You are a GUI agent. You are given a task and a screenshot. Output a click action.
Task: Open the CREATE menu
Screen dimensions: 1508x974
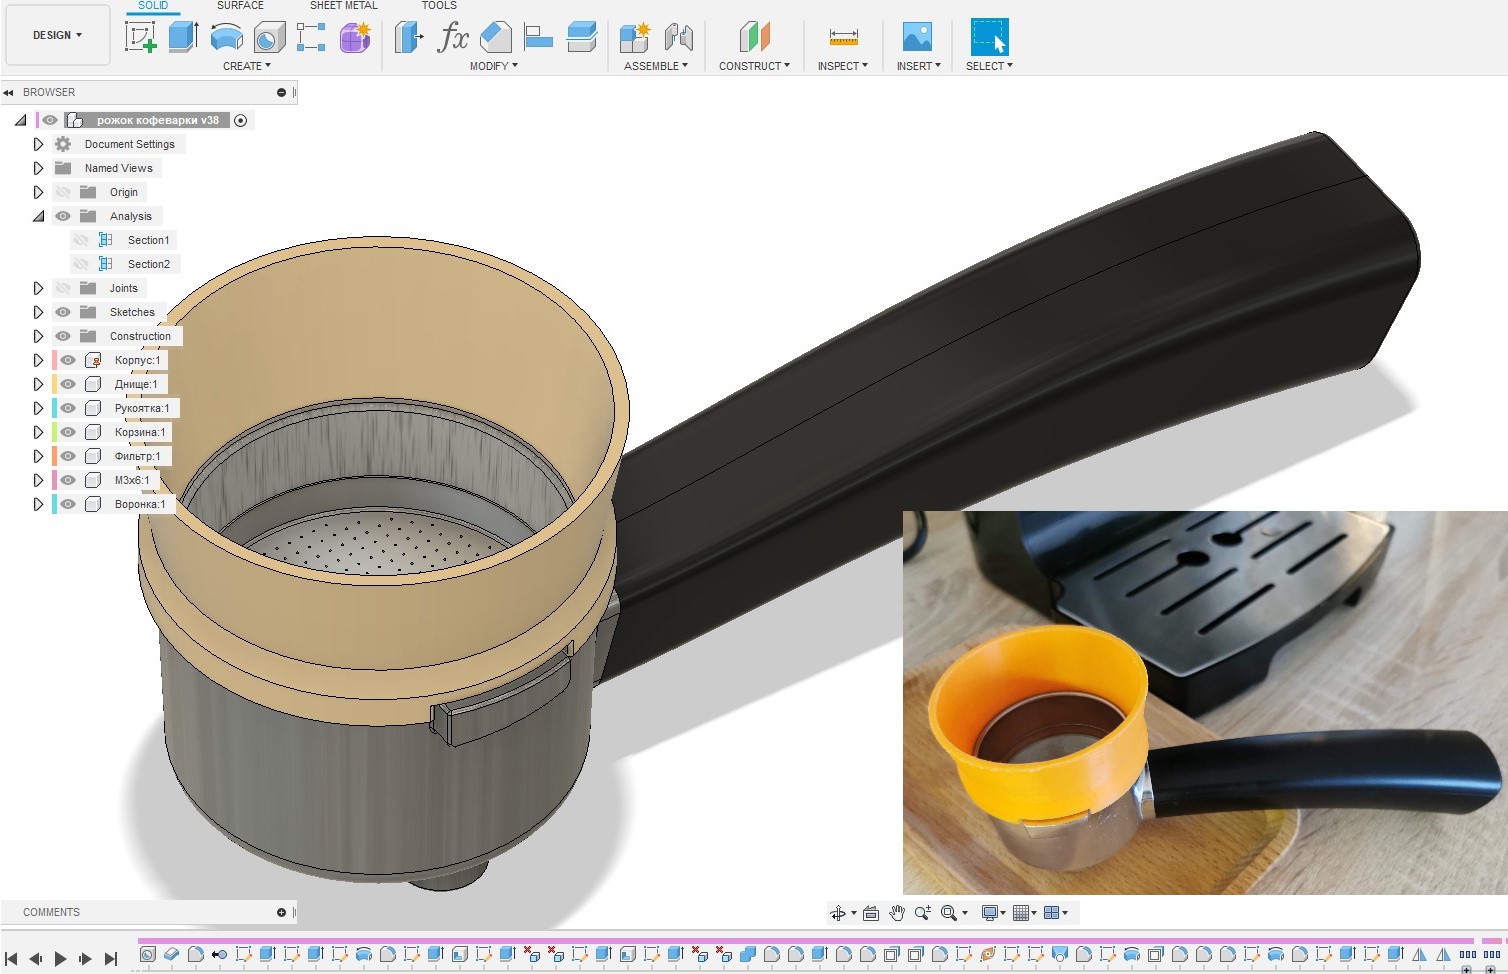[247, 66]
